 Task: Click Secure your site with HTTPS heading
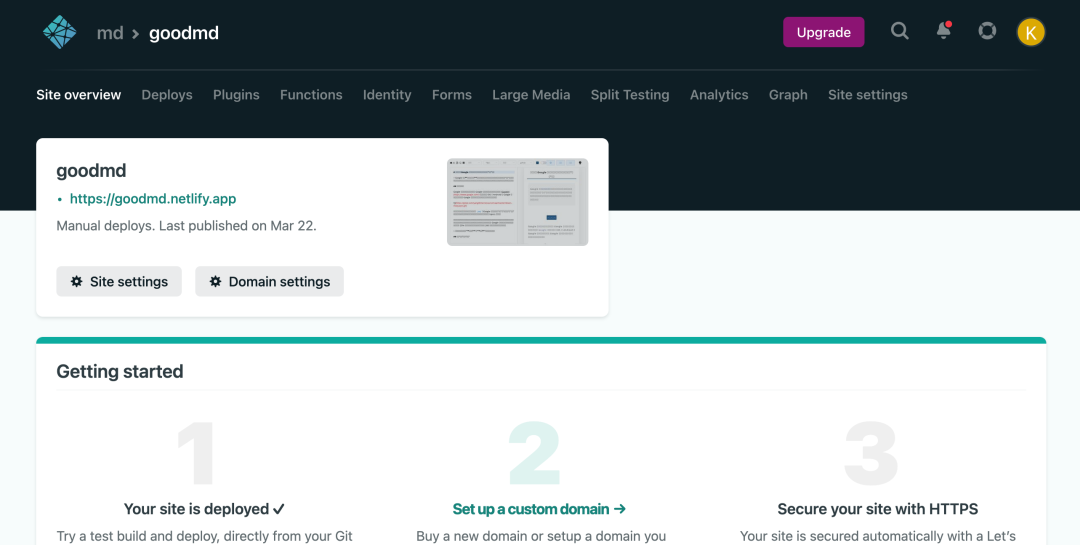[878, 509]
